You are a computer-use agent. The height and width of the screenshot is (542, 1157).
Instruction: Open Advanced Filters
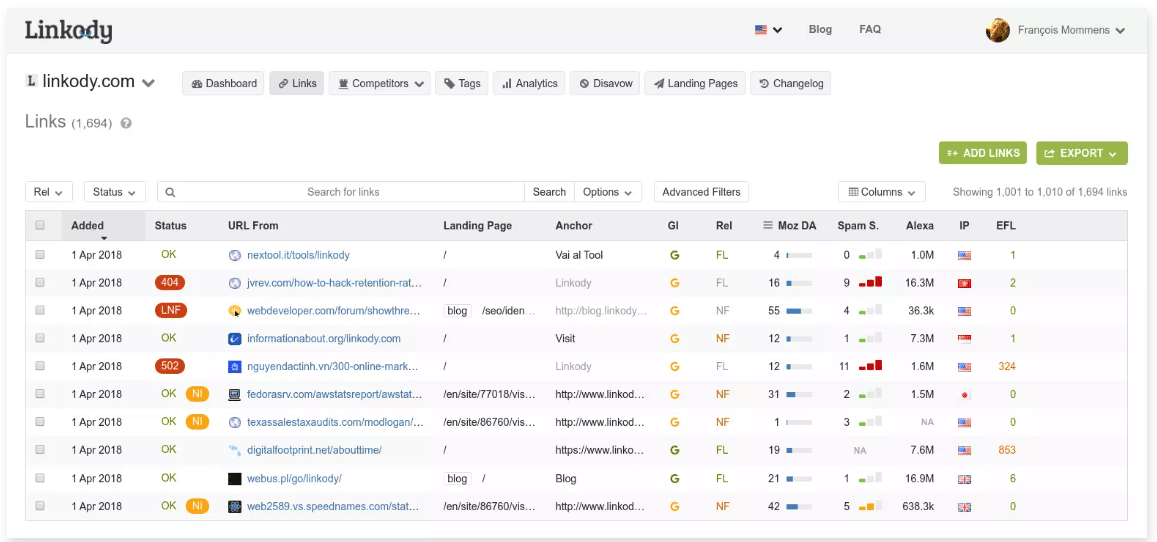click(x=701, y=192)
